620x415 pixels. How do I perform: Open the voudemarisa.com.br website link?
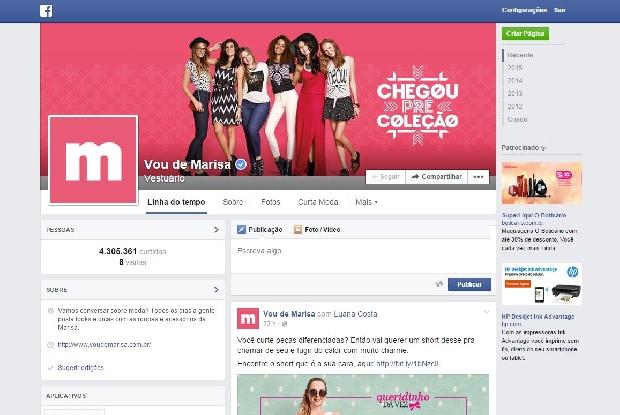(x=104, y=345)
